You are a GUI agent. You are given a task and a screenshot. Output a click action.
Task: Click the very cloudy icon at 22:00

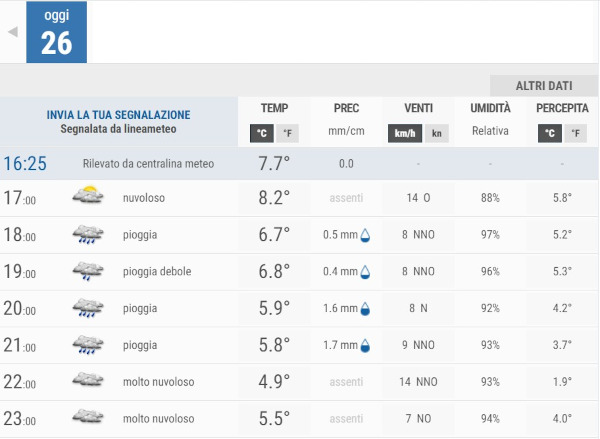[88, 382]
